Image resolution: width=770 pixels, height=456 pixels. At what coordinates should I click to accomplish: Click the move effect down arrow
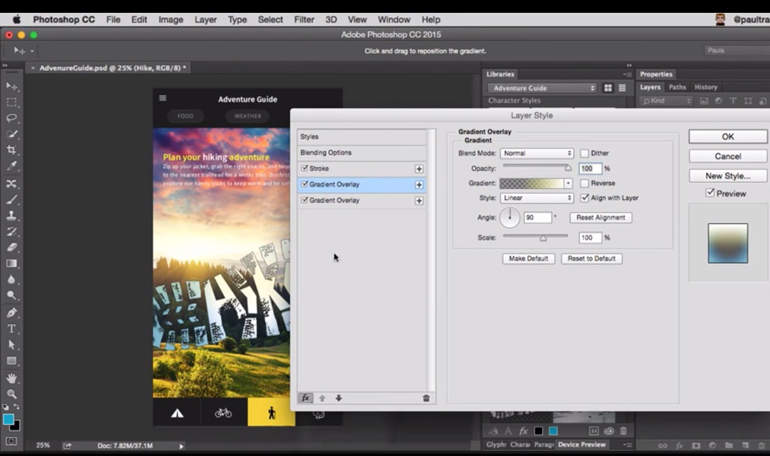click(339, 398)
